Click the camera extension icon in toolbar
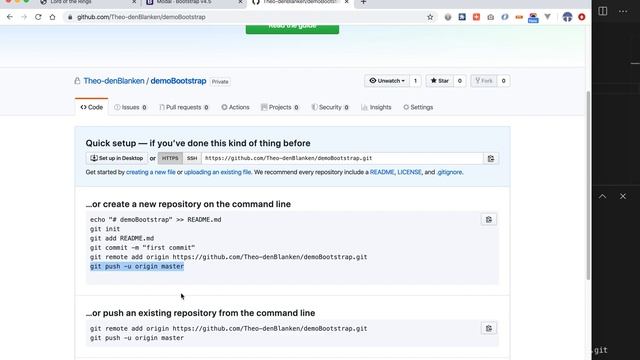Screen dimensions: 640x360 pos(491,17)
